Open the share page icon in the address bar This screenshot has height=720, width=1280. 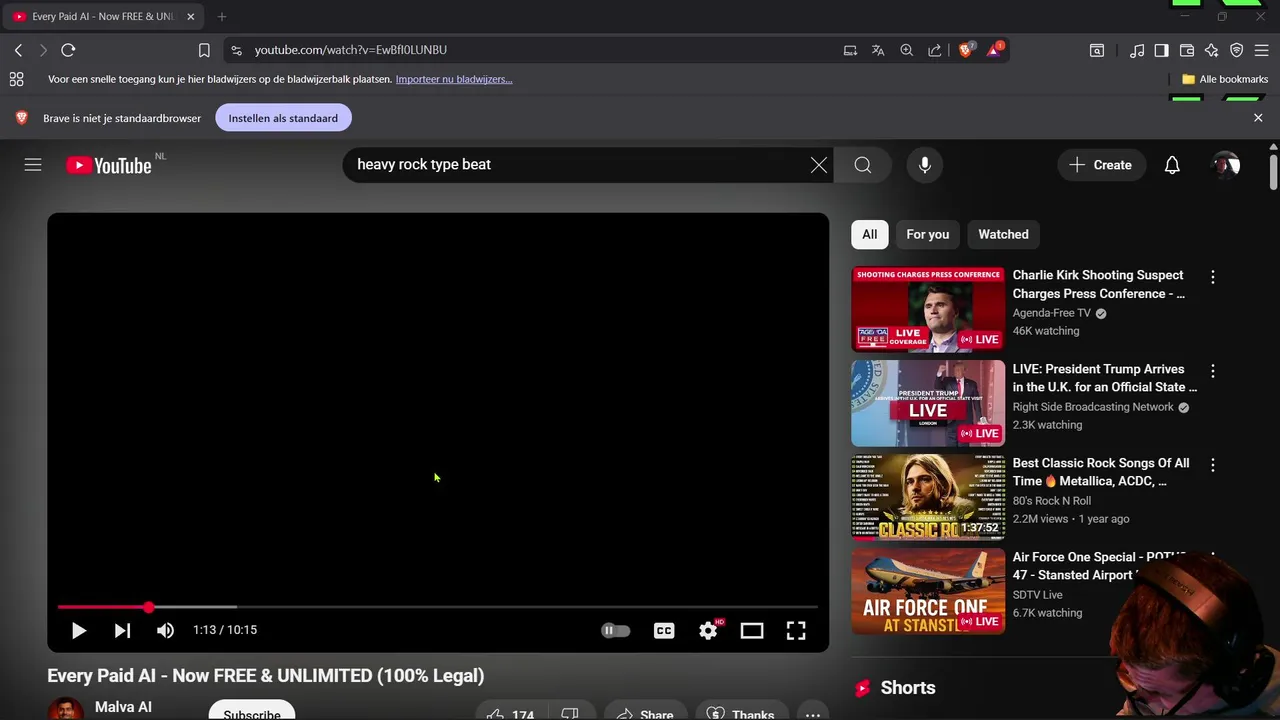934,50
